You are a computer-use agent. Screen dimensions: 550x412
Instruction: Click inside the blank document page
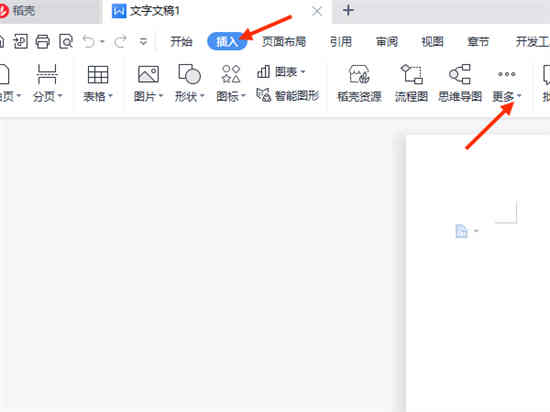[x=478, y=273]
